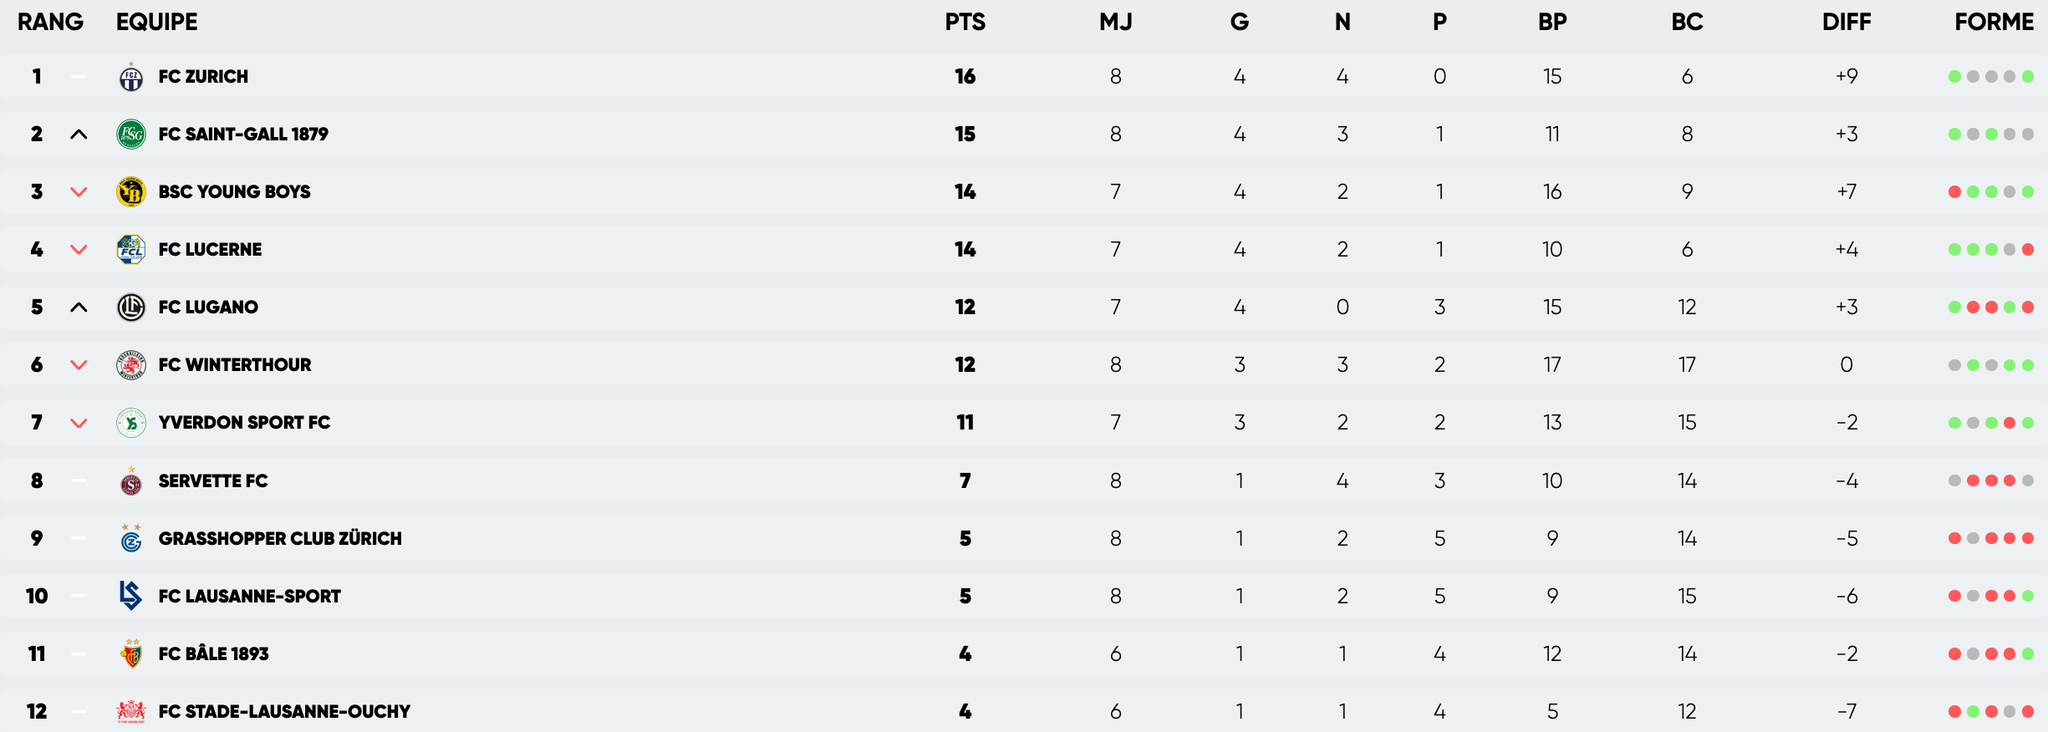This screenshot has width=2048, height=732.
Task: Click the Grasshopper Club Zürich logo
Action: tap(131, 538)
